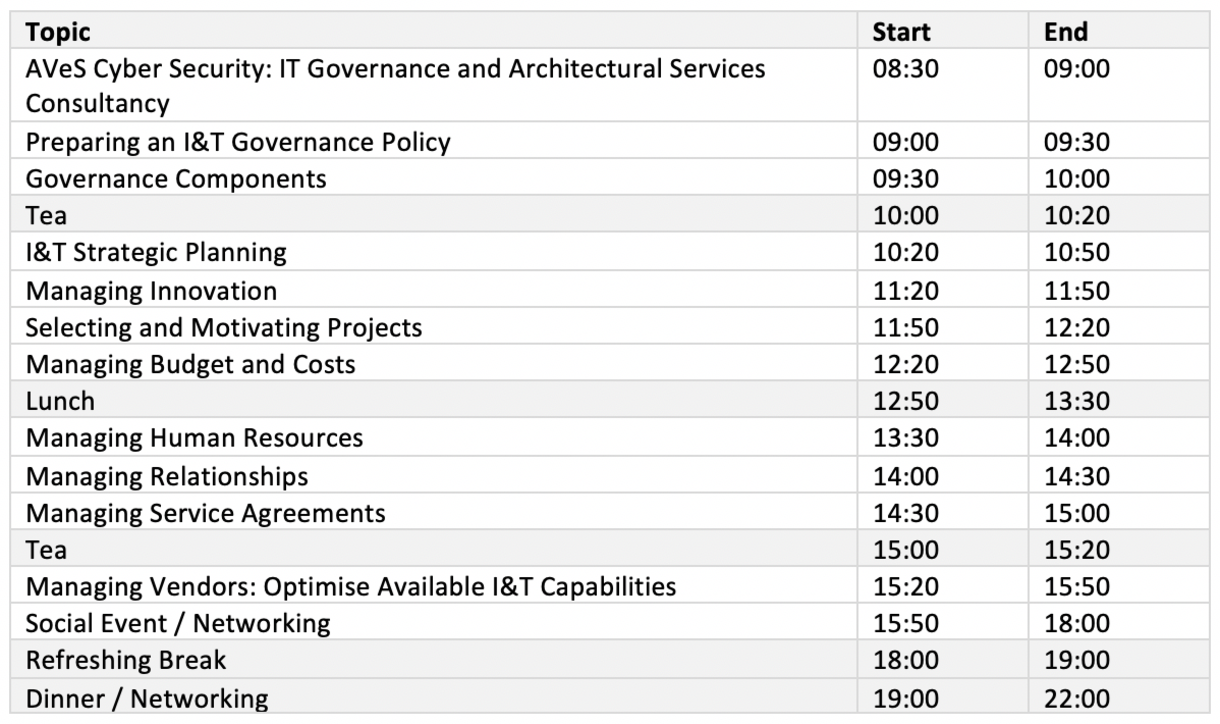Click Preparing an I&T Governance Policy
Viewport: 1220px width, 724px height.
coord(238,142)
